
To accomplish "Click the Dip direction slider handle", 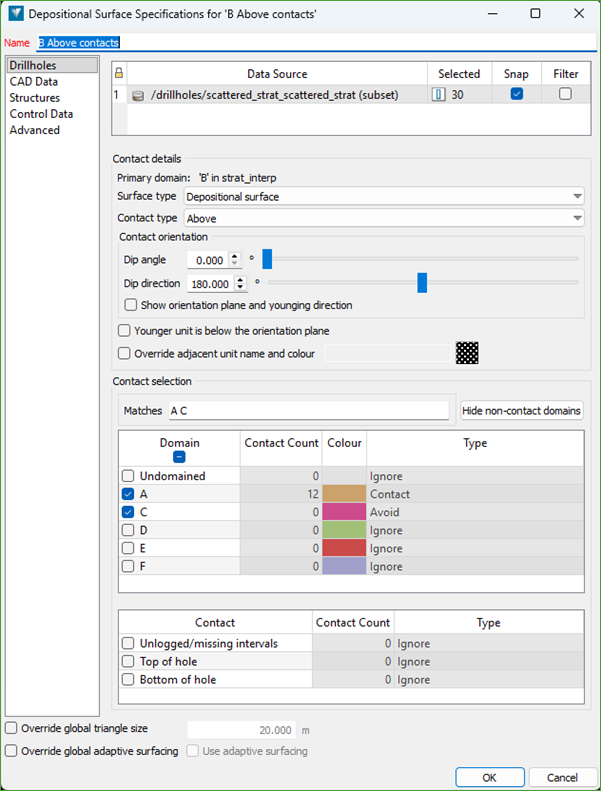I will [x=422, y=283].
